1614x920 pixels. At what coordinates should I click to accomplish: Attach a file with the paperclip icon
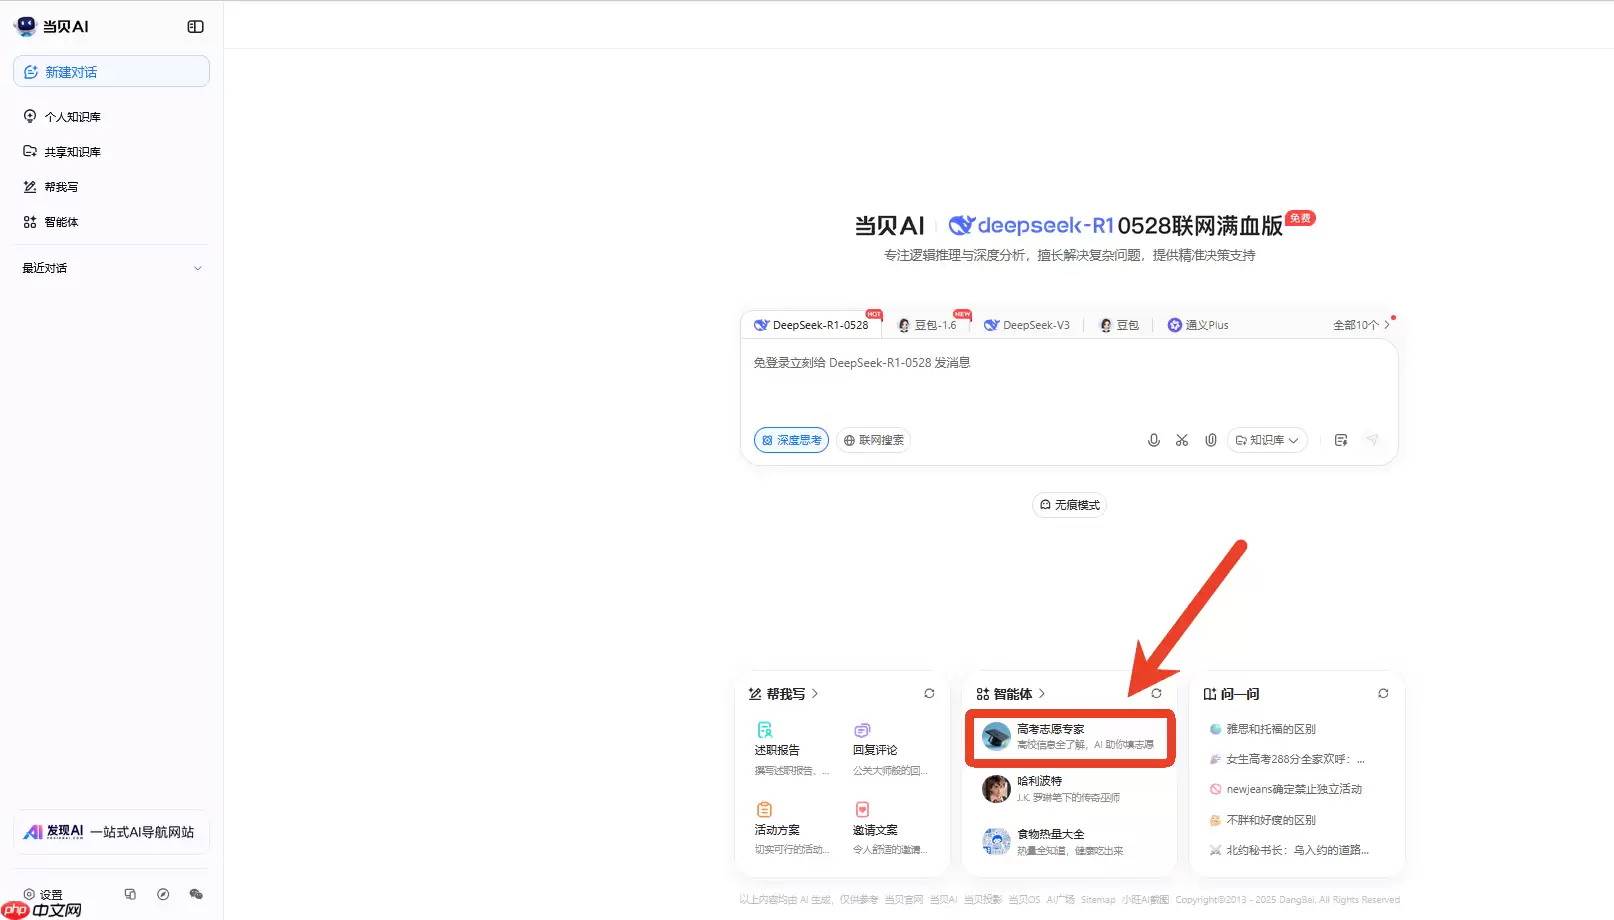pyautogui.click(x=1210, y=440)
